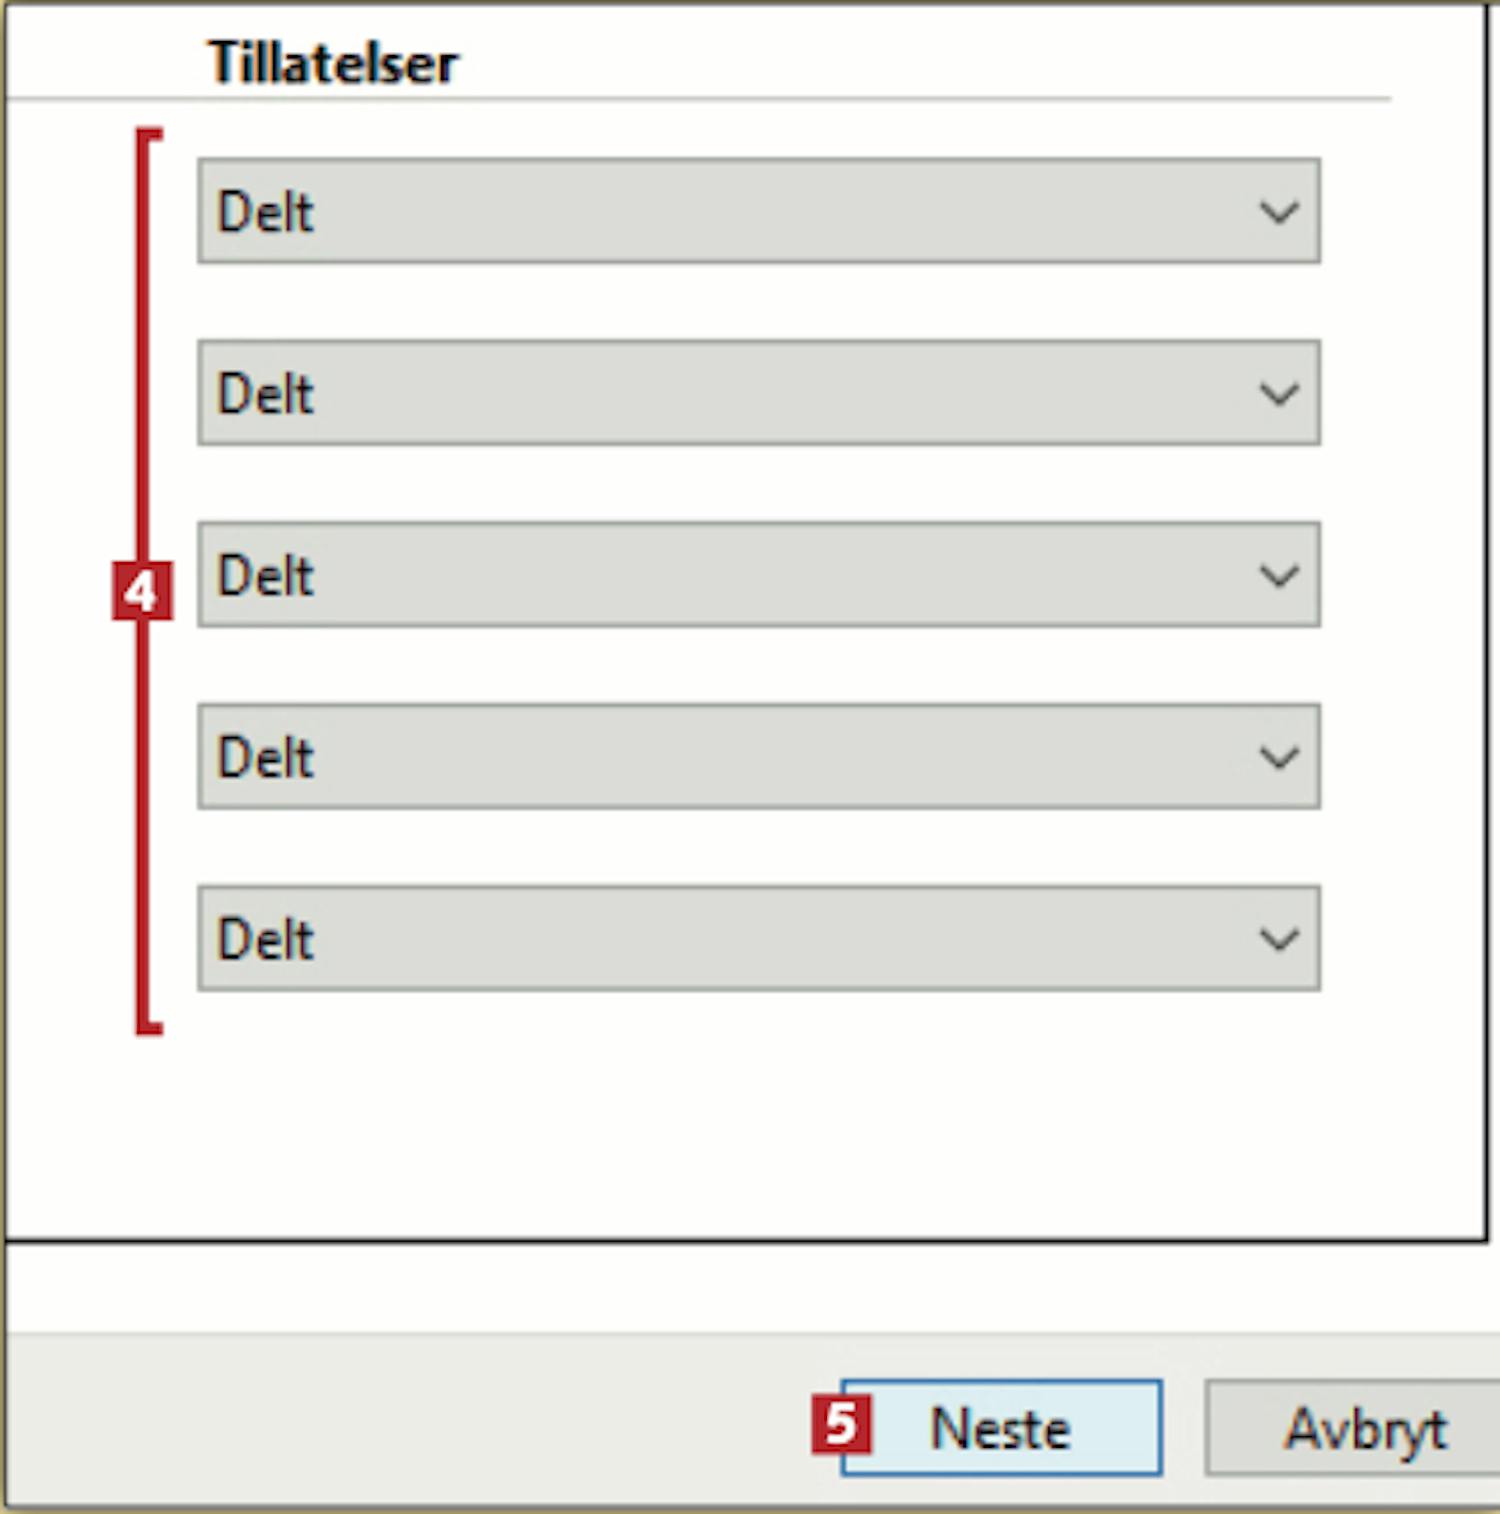Open the first Delt permission dropdown

point(758,212)
